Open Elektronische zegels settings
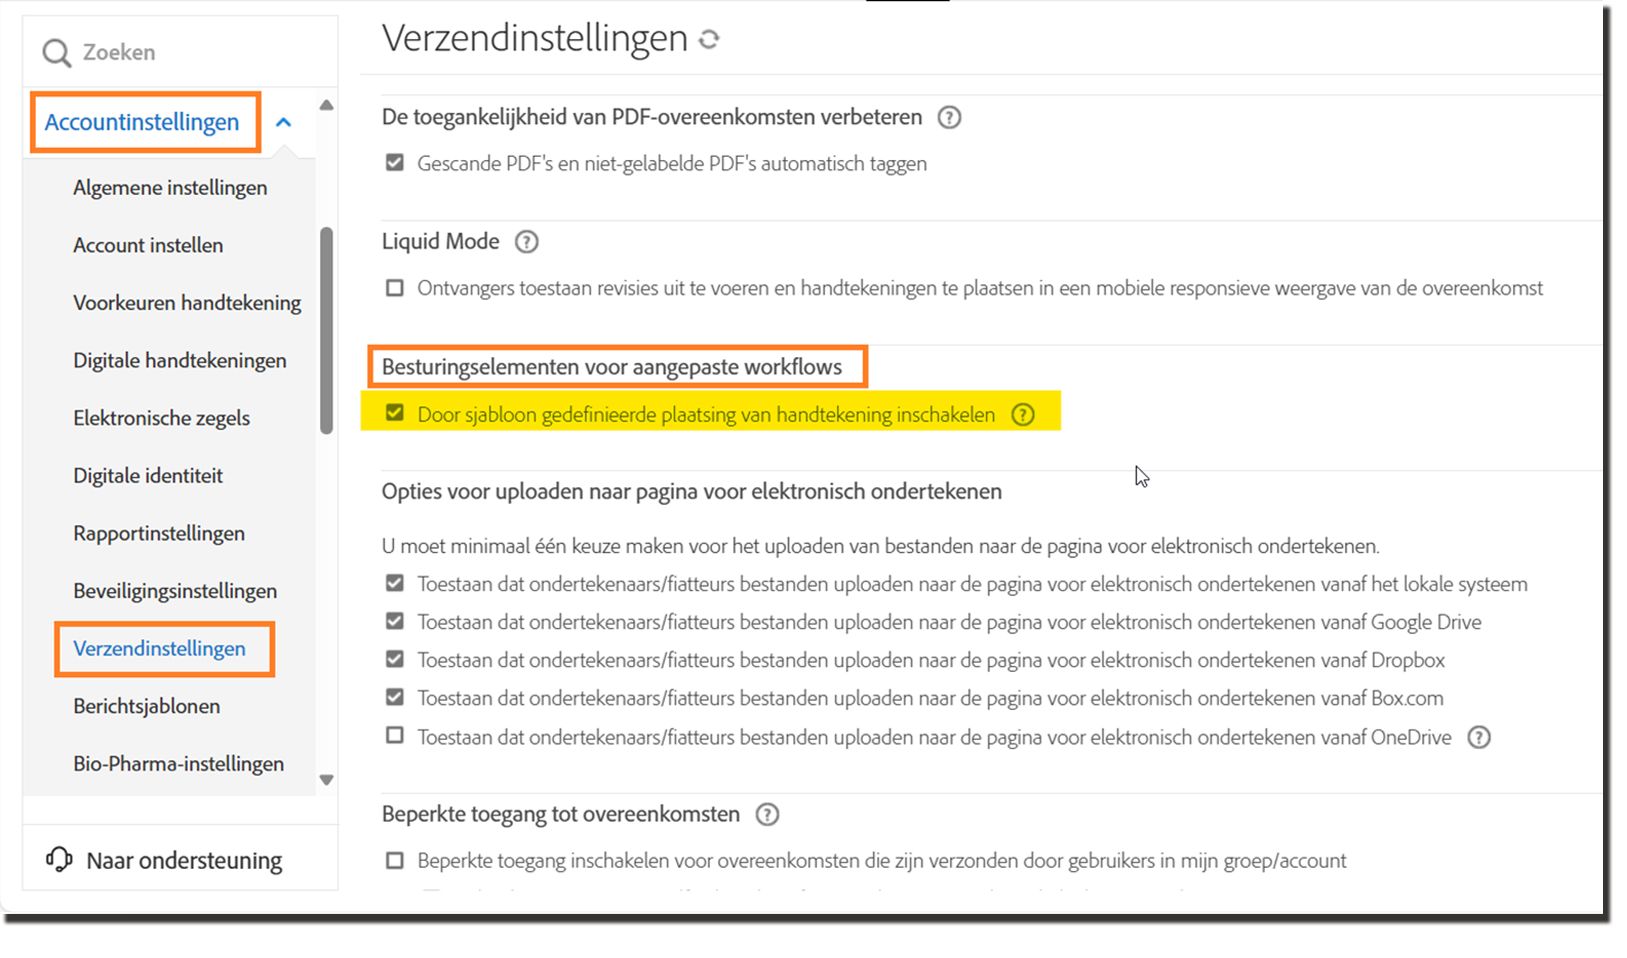1627x958 pixels. click(x=162, y=418)
